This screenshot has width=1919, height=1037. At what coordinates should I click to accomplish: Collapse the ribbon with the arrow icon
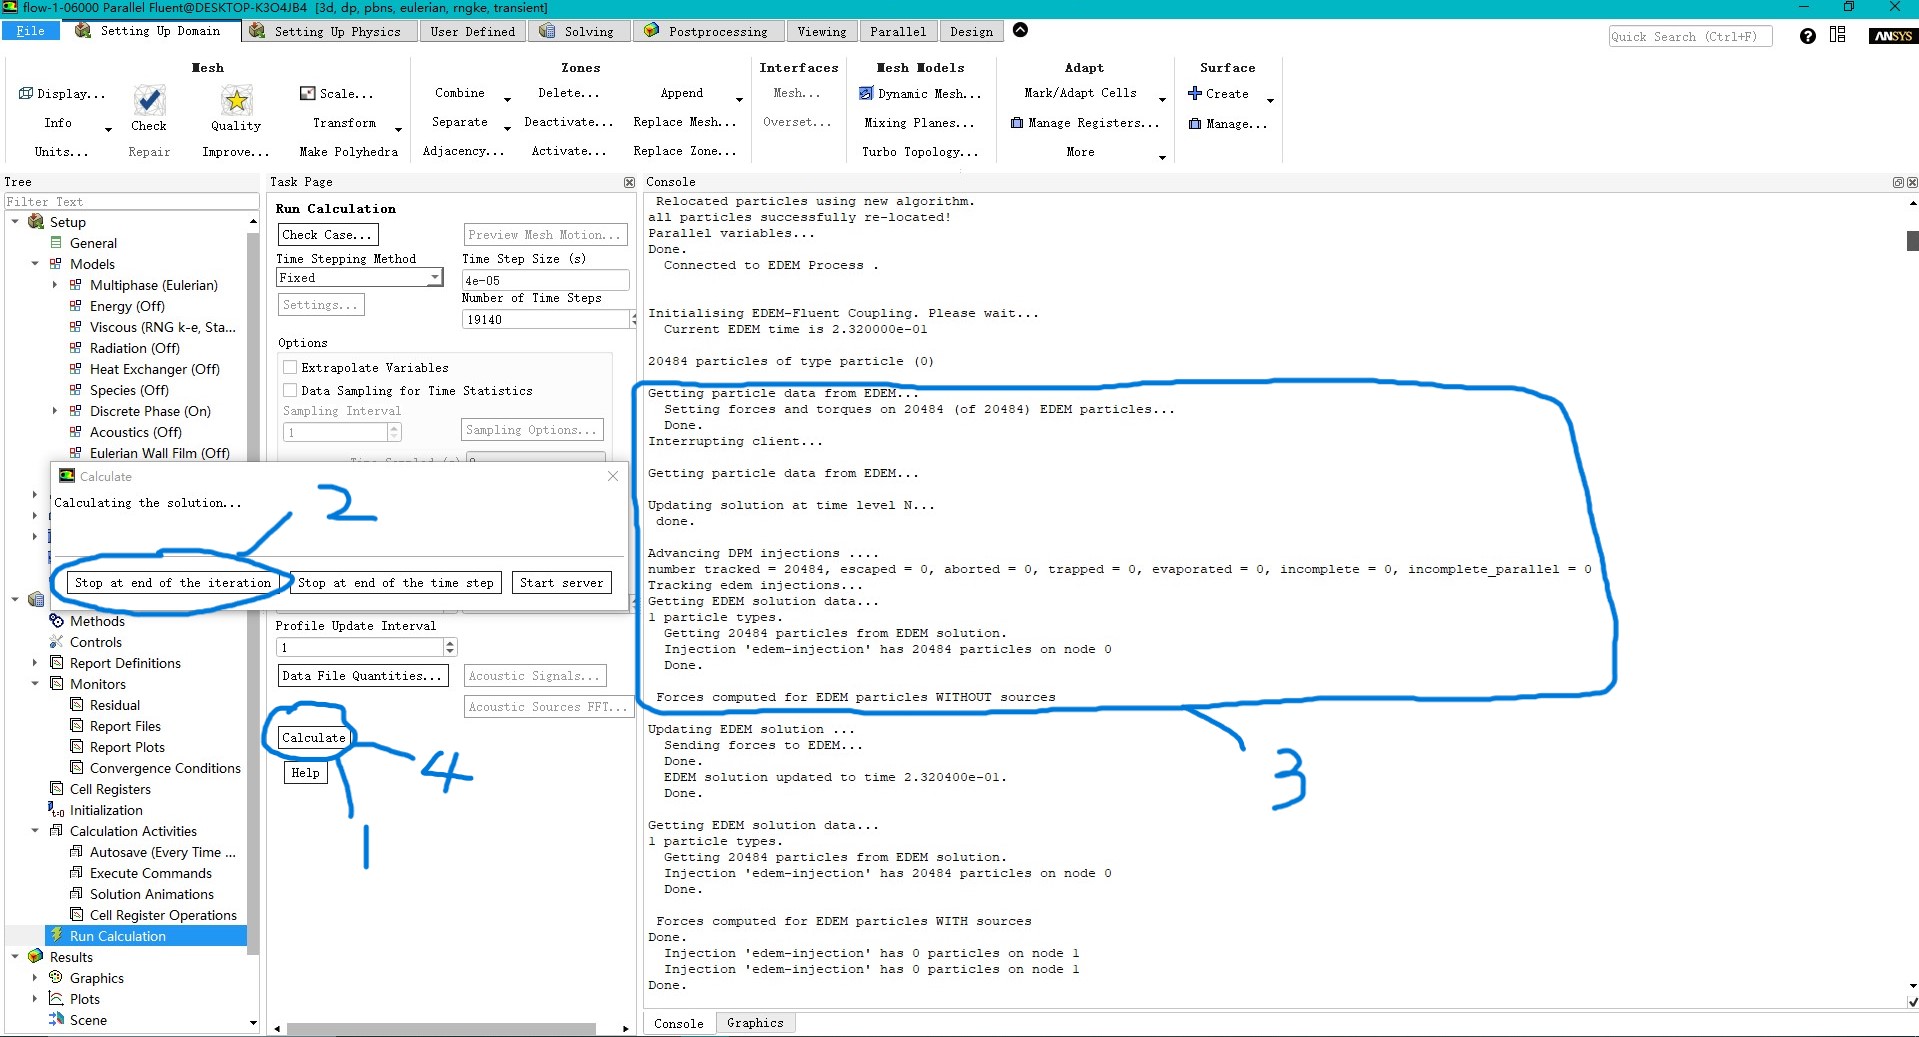[x=1020, y=30]
